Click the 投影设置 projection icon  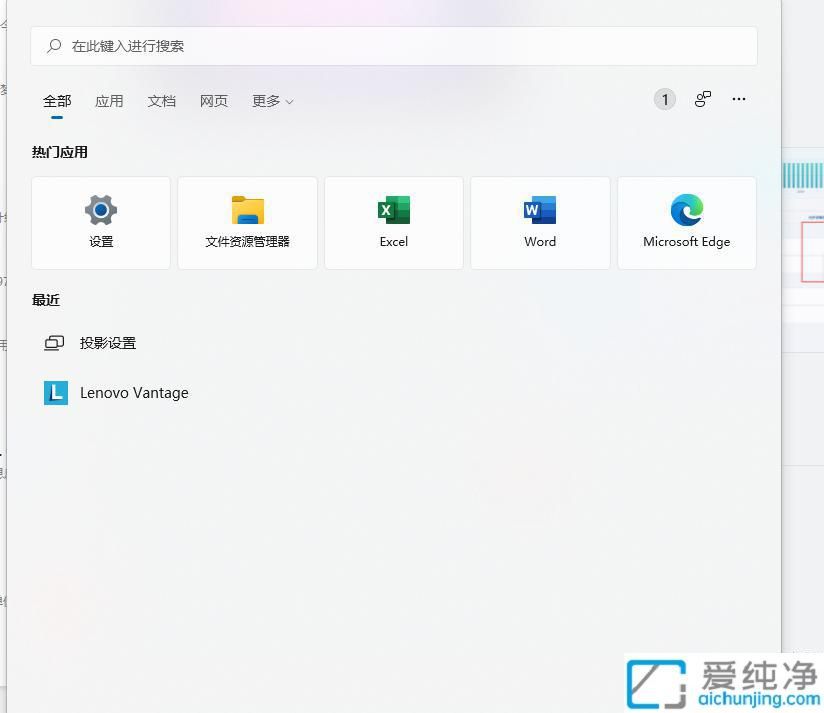point(54,342)
